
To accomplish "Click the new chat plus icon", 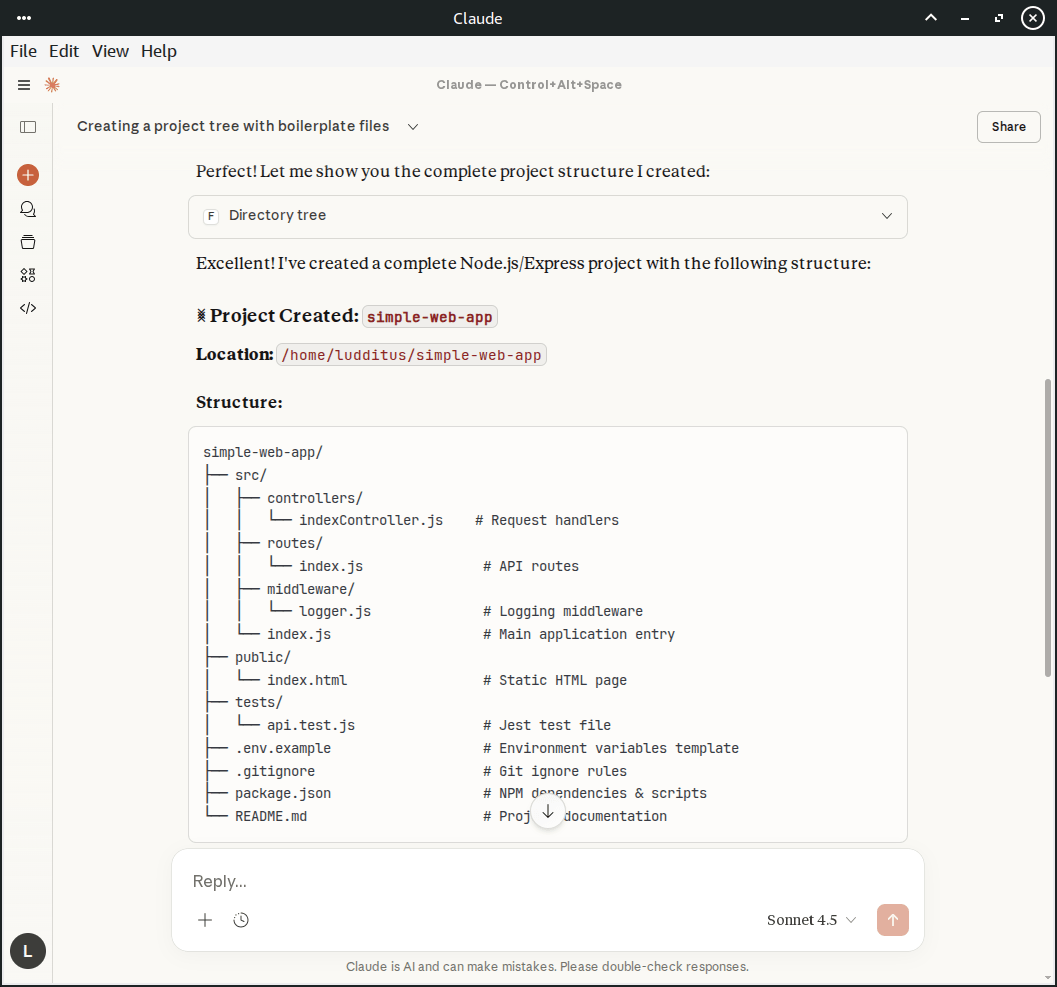I will point(28,175).
